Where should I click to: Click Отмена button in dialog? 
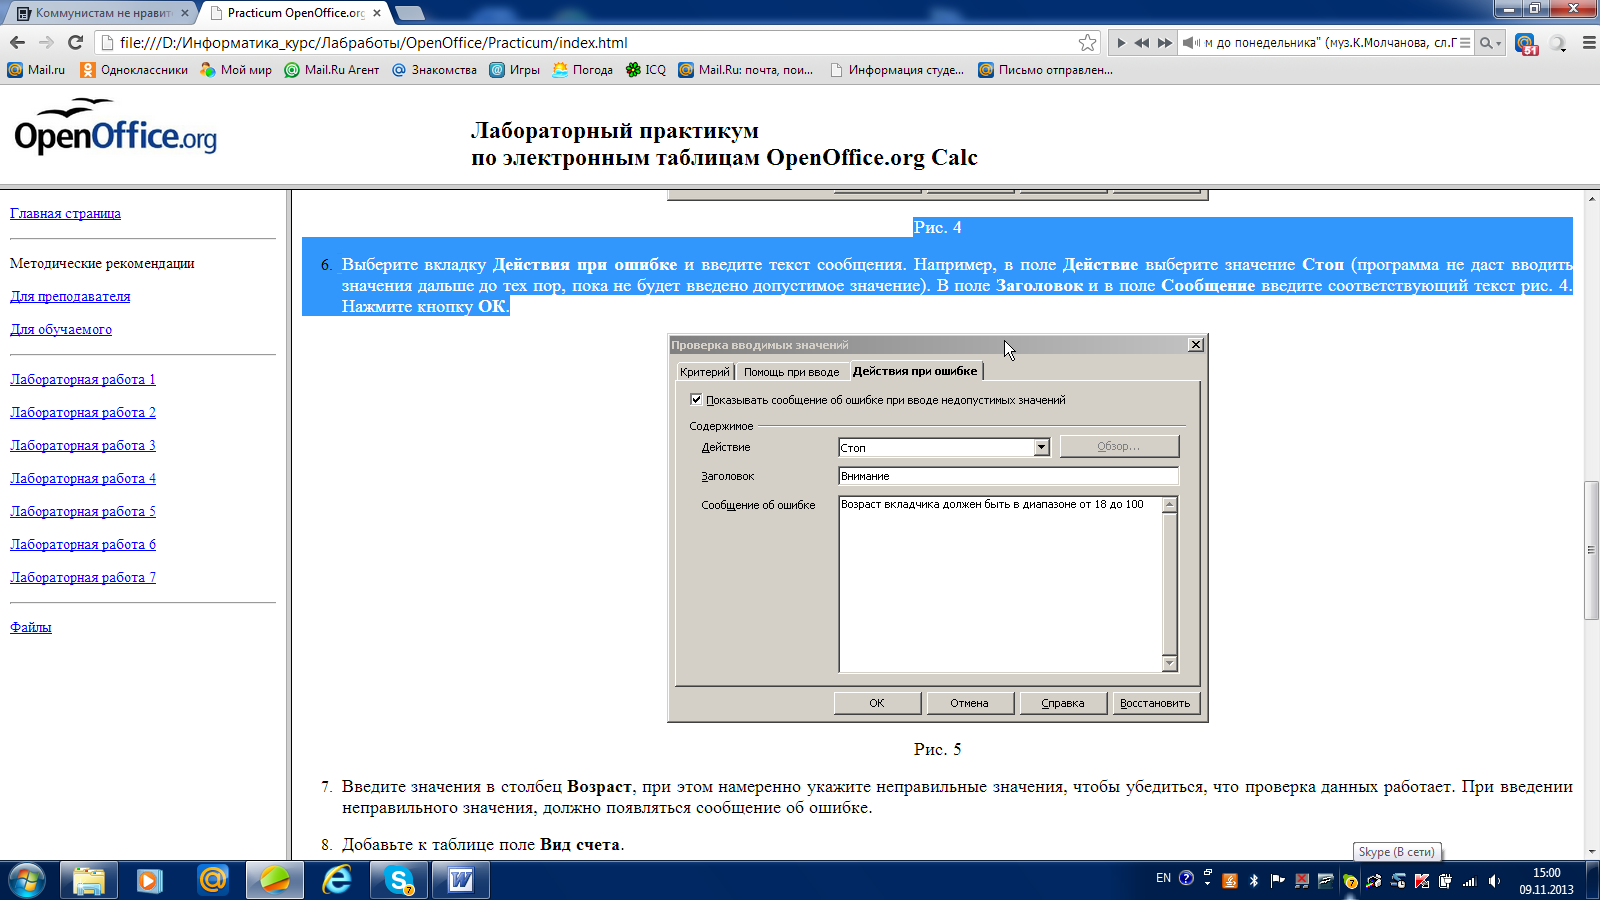point(970,703)
